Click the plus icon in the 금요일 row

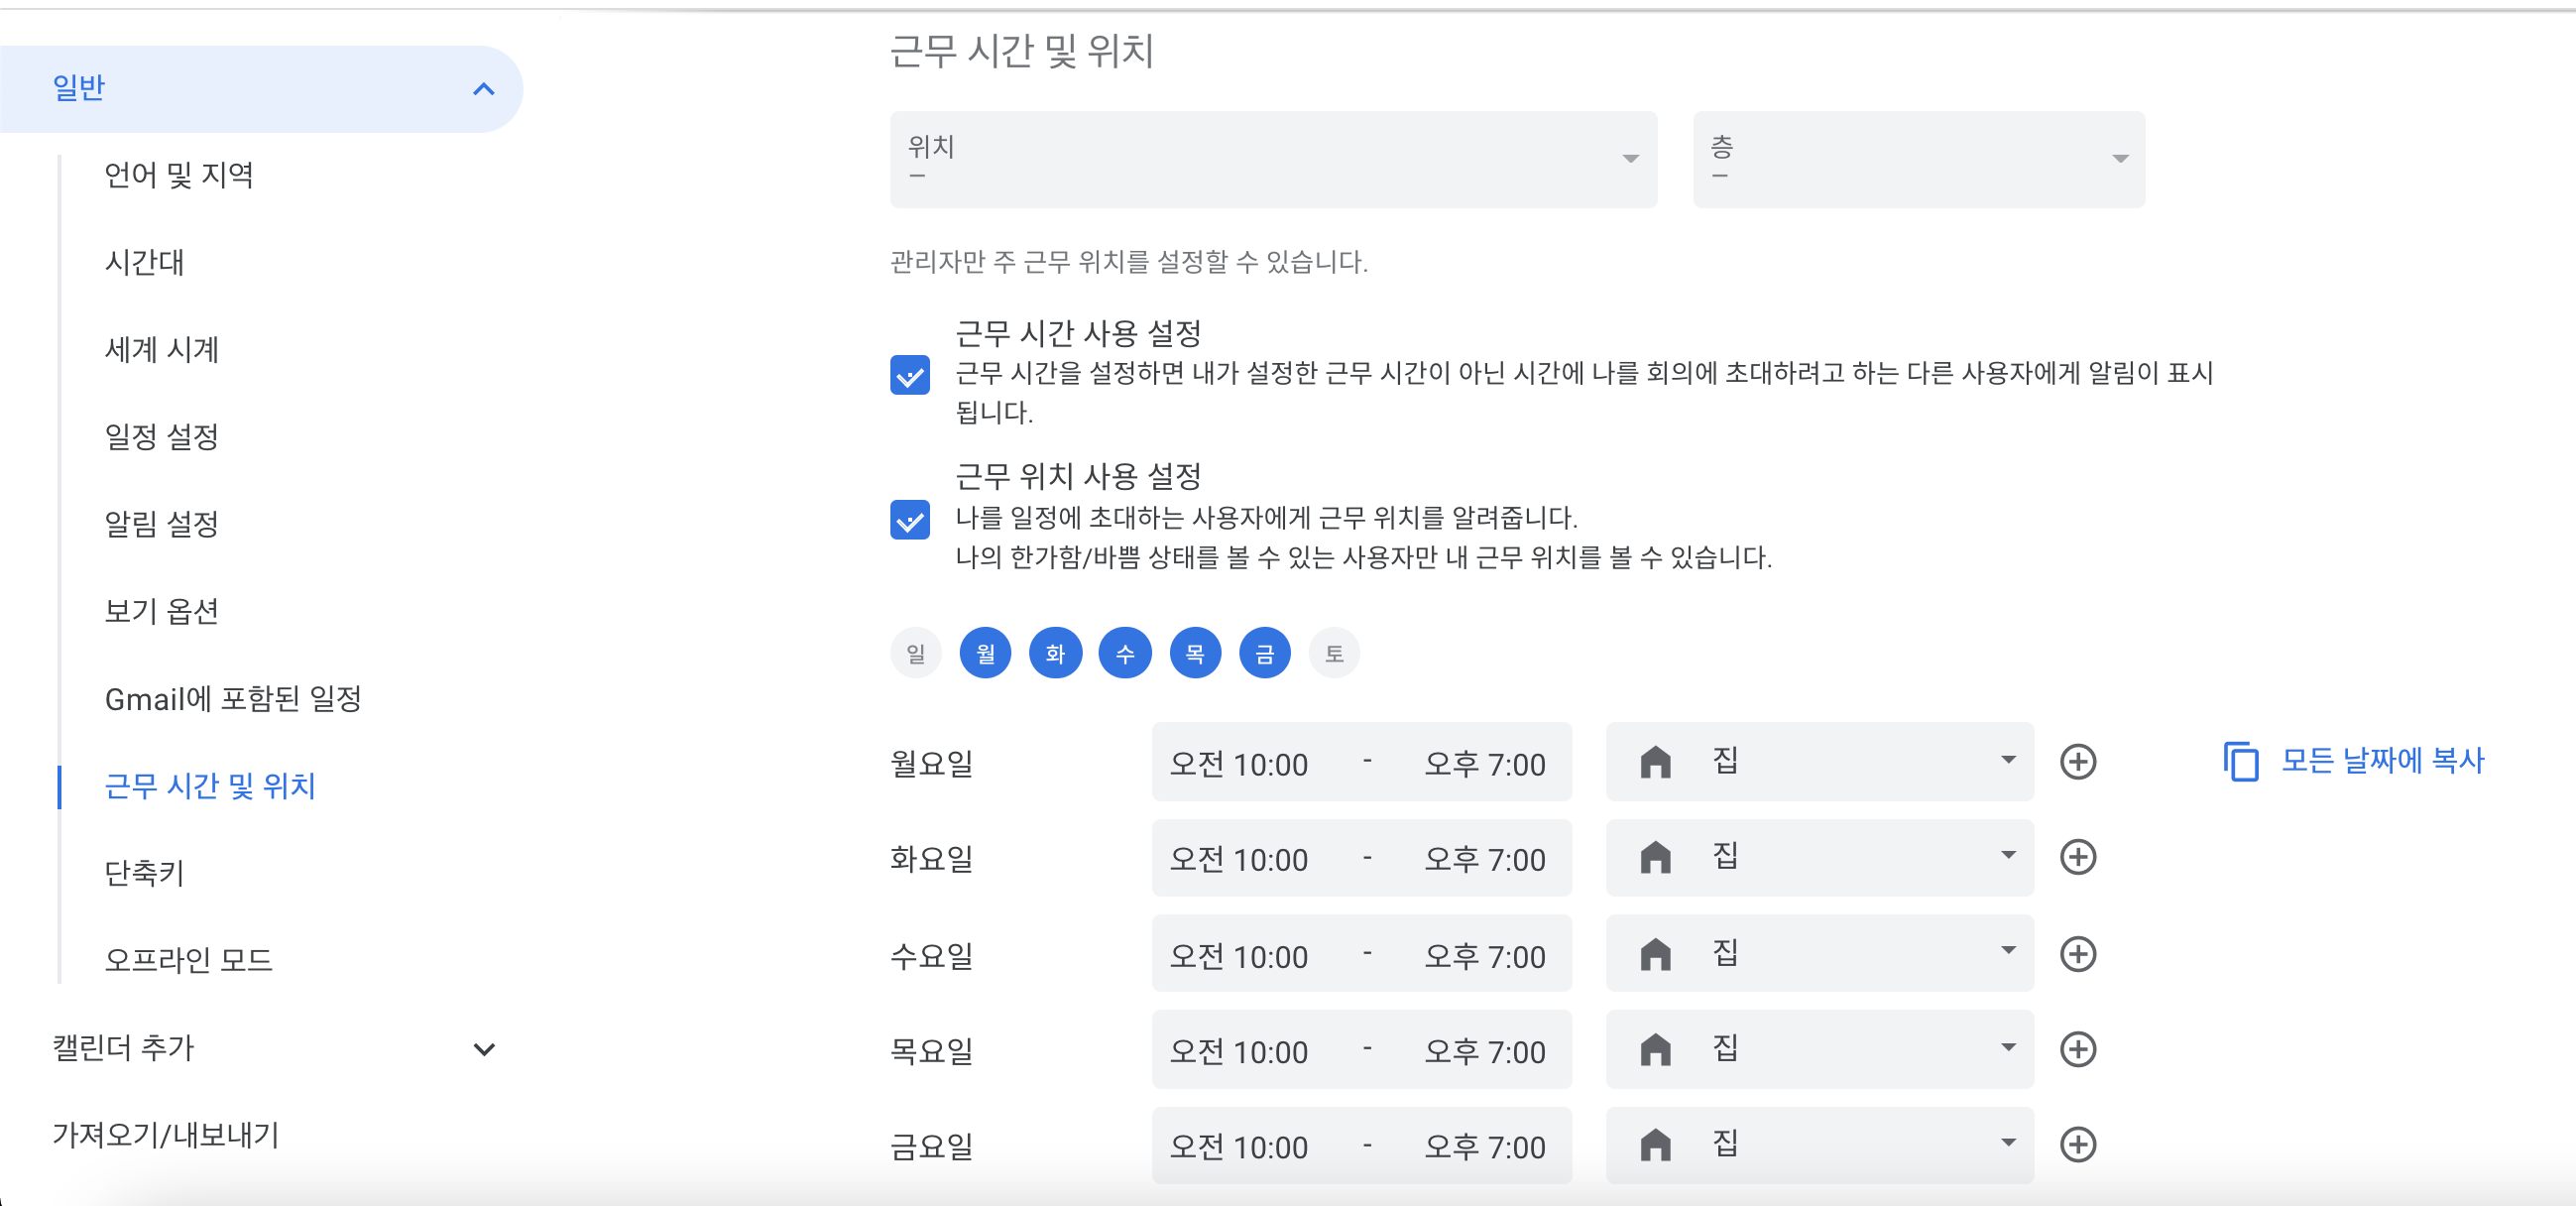tap(2077, 1145)
